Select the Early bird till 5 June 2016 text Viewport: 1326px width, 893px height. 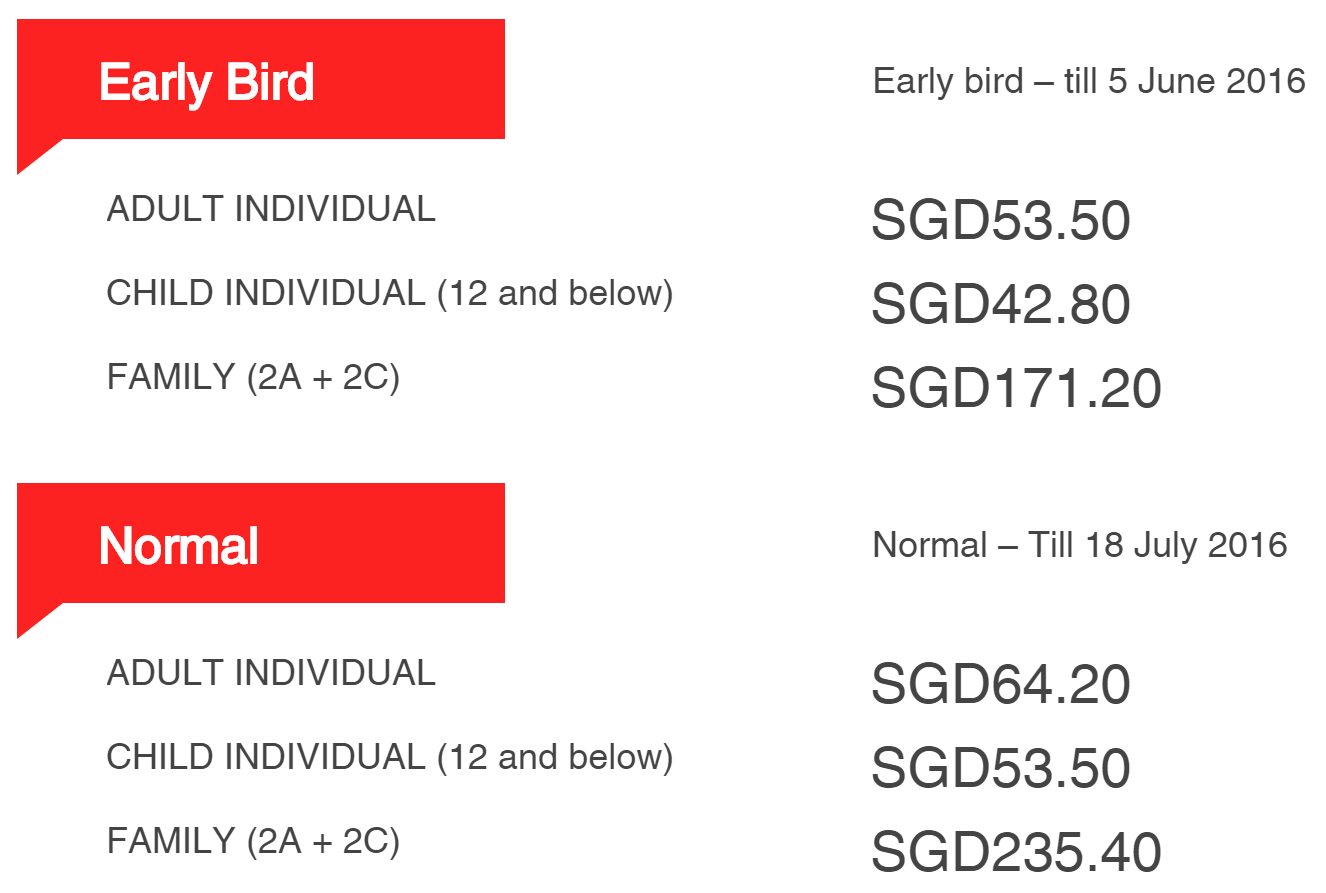click(1088, 81)
